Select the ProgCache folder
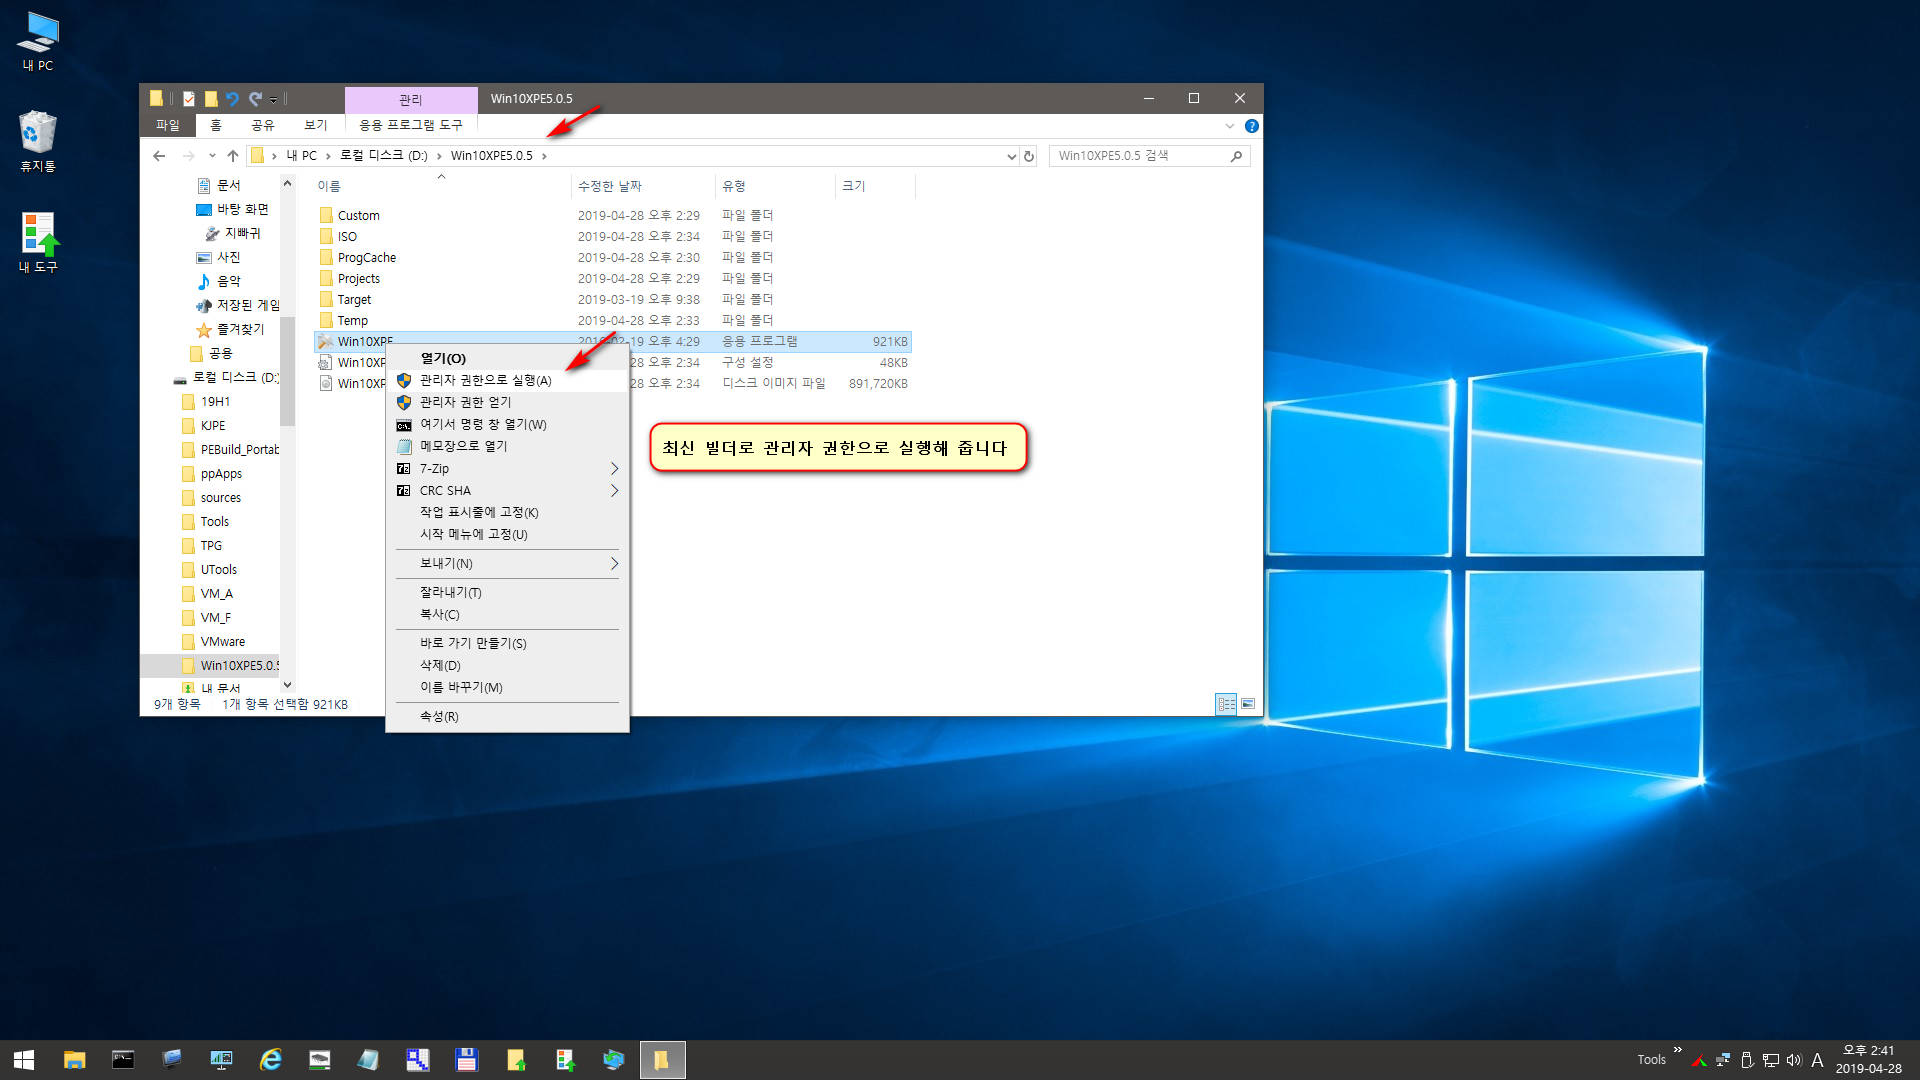The image size is (1920, 1080). pyautogui.click(x=366, y=258)
